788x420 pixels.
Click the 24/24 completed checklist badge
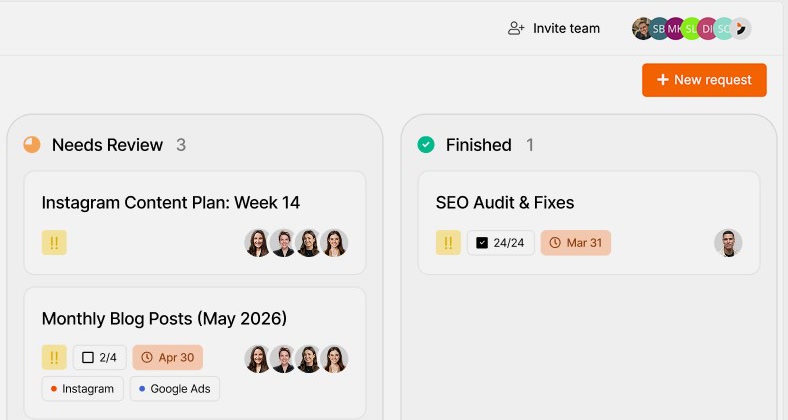coord(501,243)
